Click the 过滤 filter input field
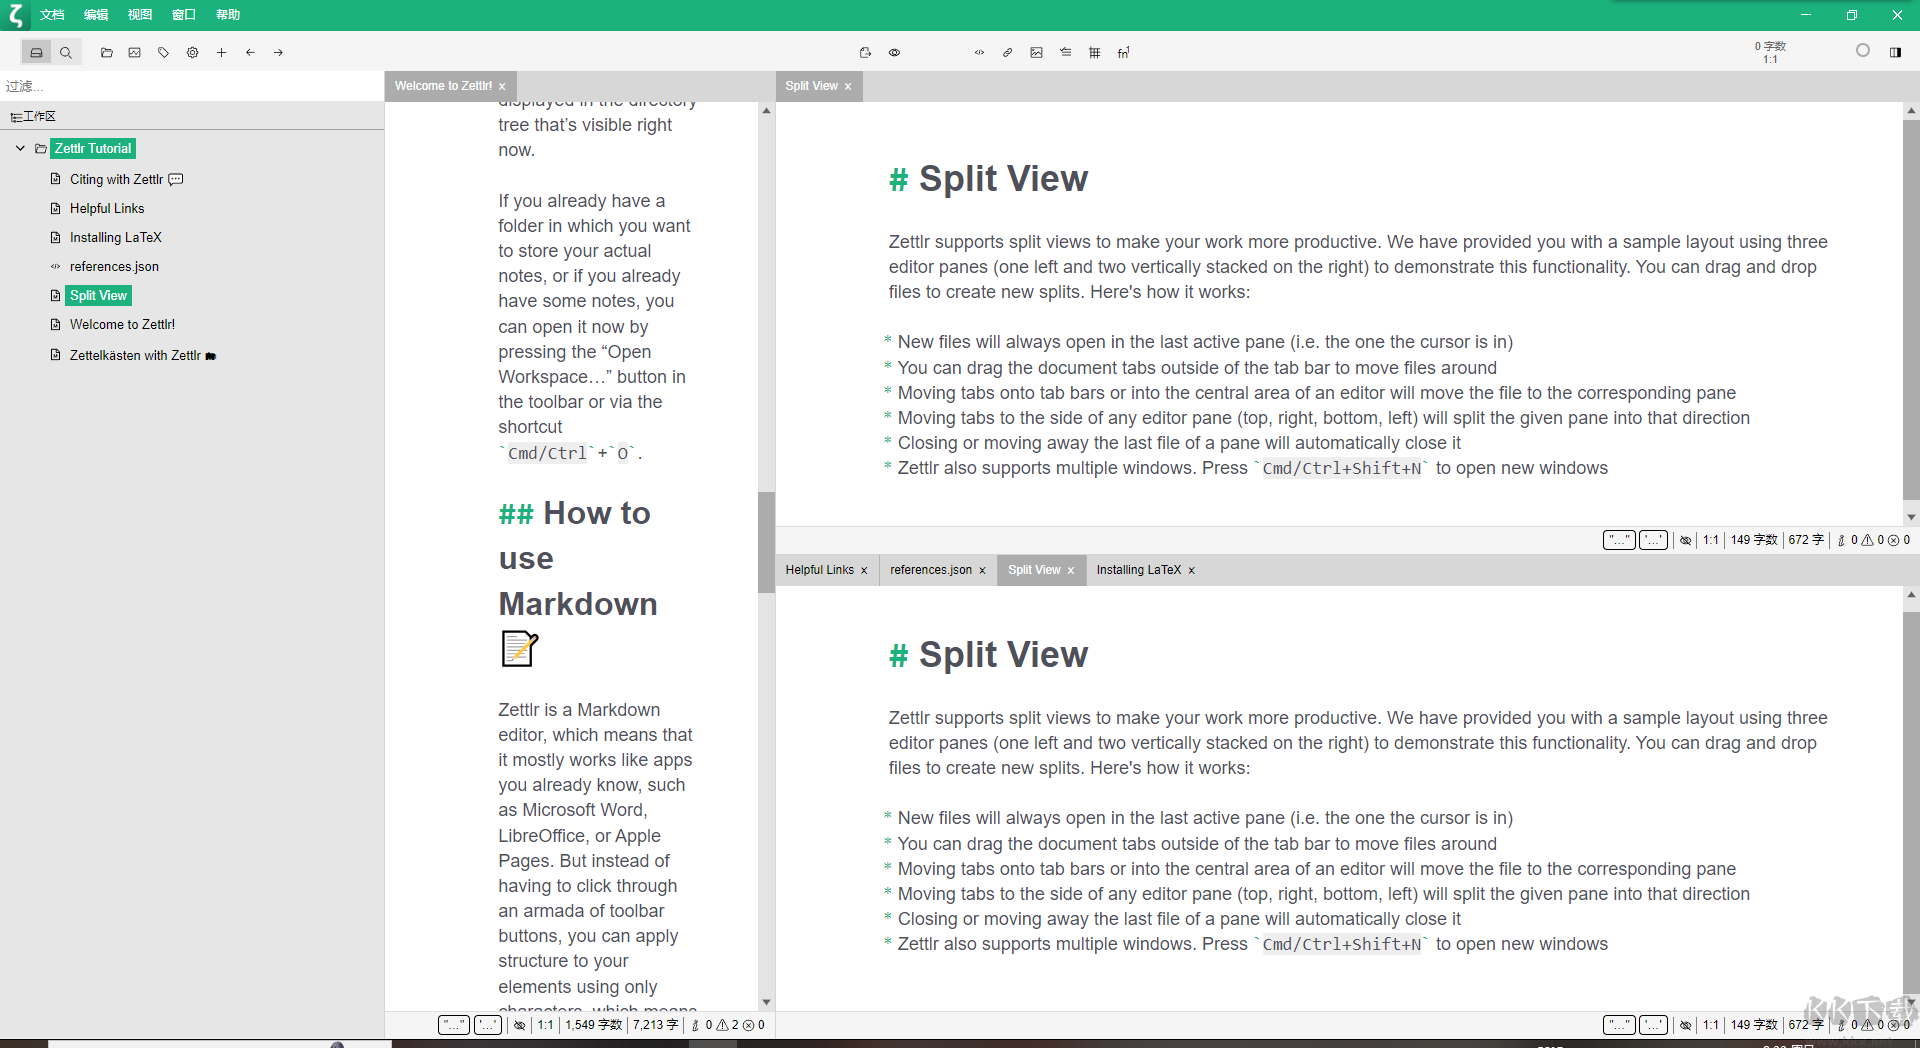 190,86
